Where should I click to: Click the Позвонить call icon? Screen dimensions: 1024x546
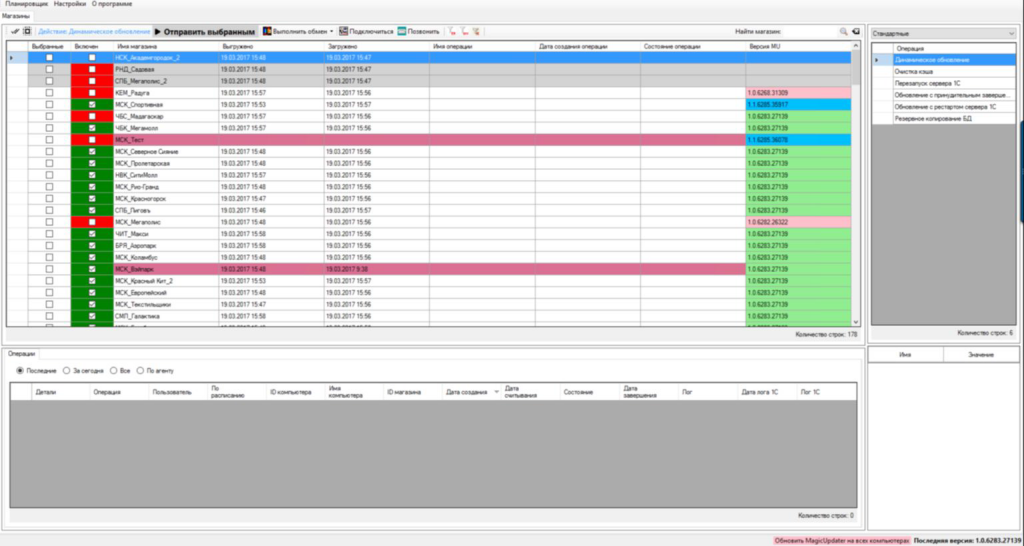(402, 31)
